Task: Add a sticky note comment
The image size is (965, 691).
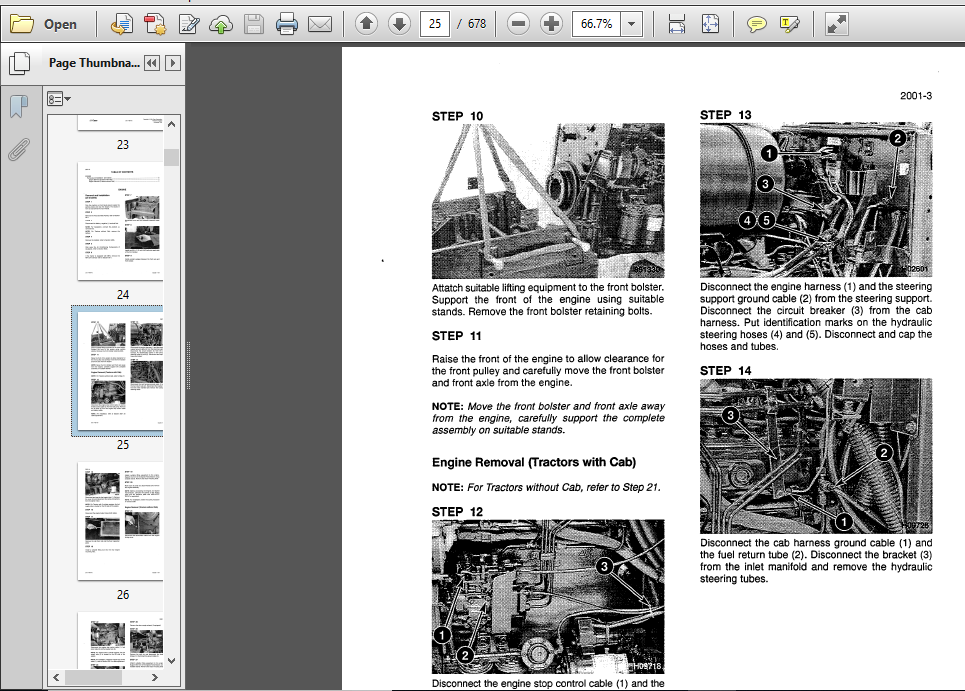Action: 756,25
